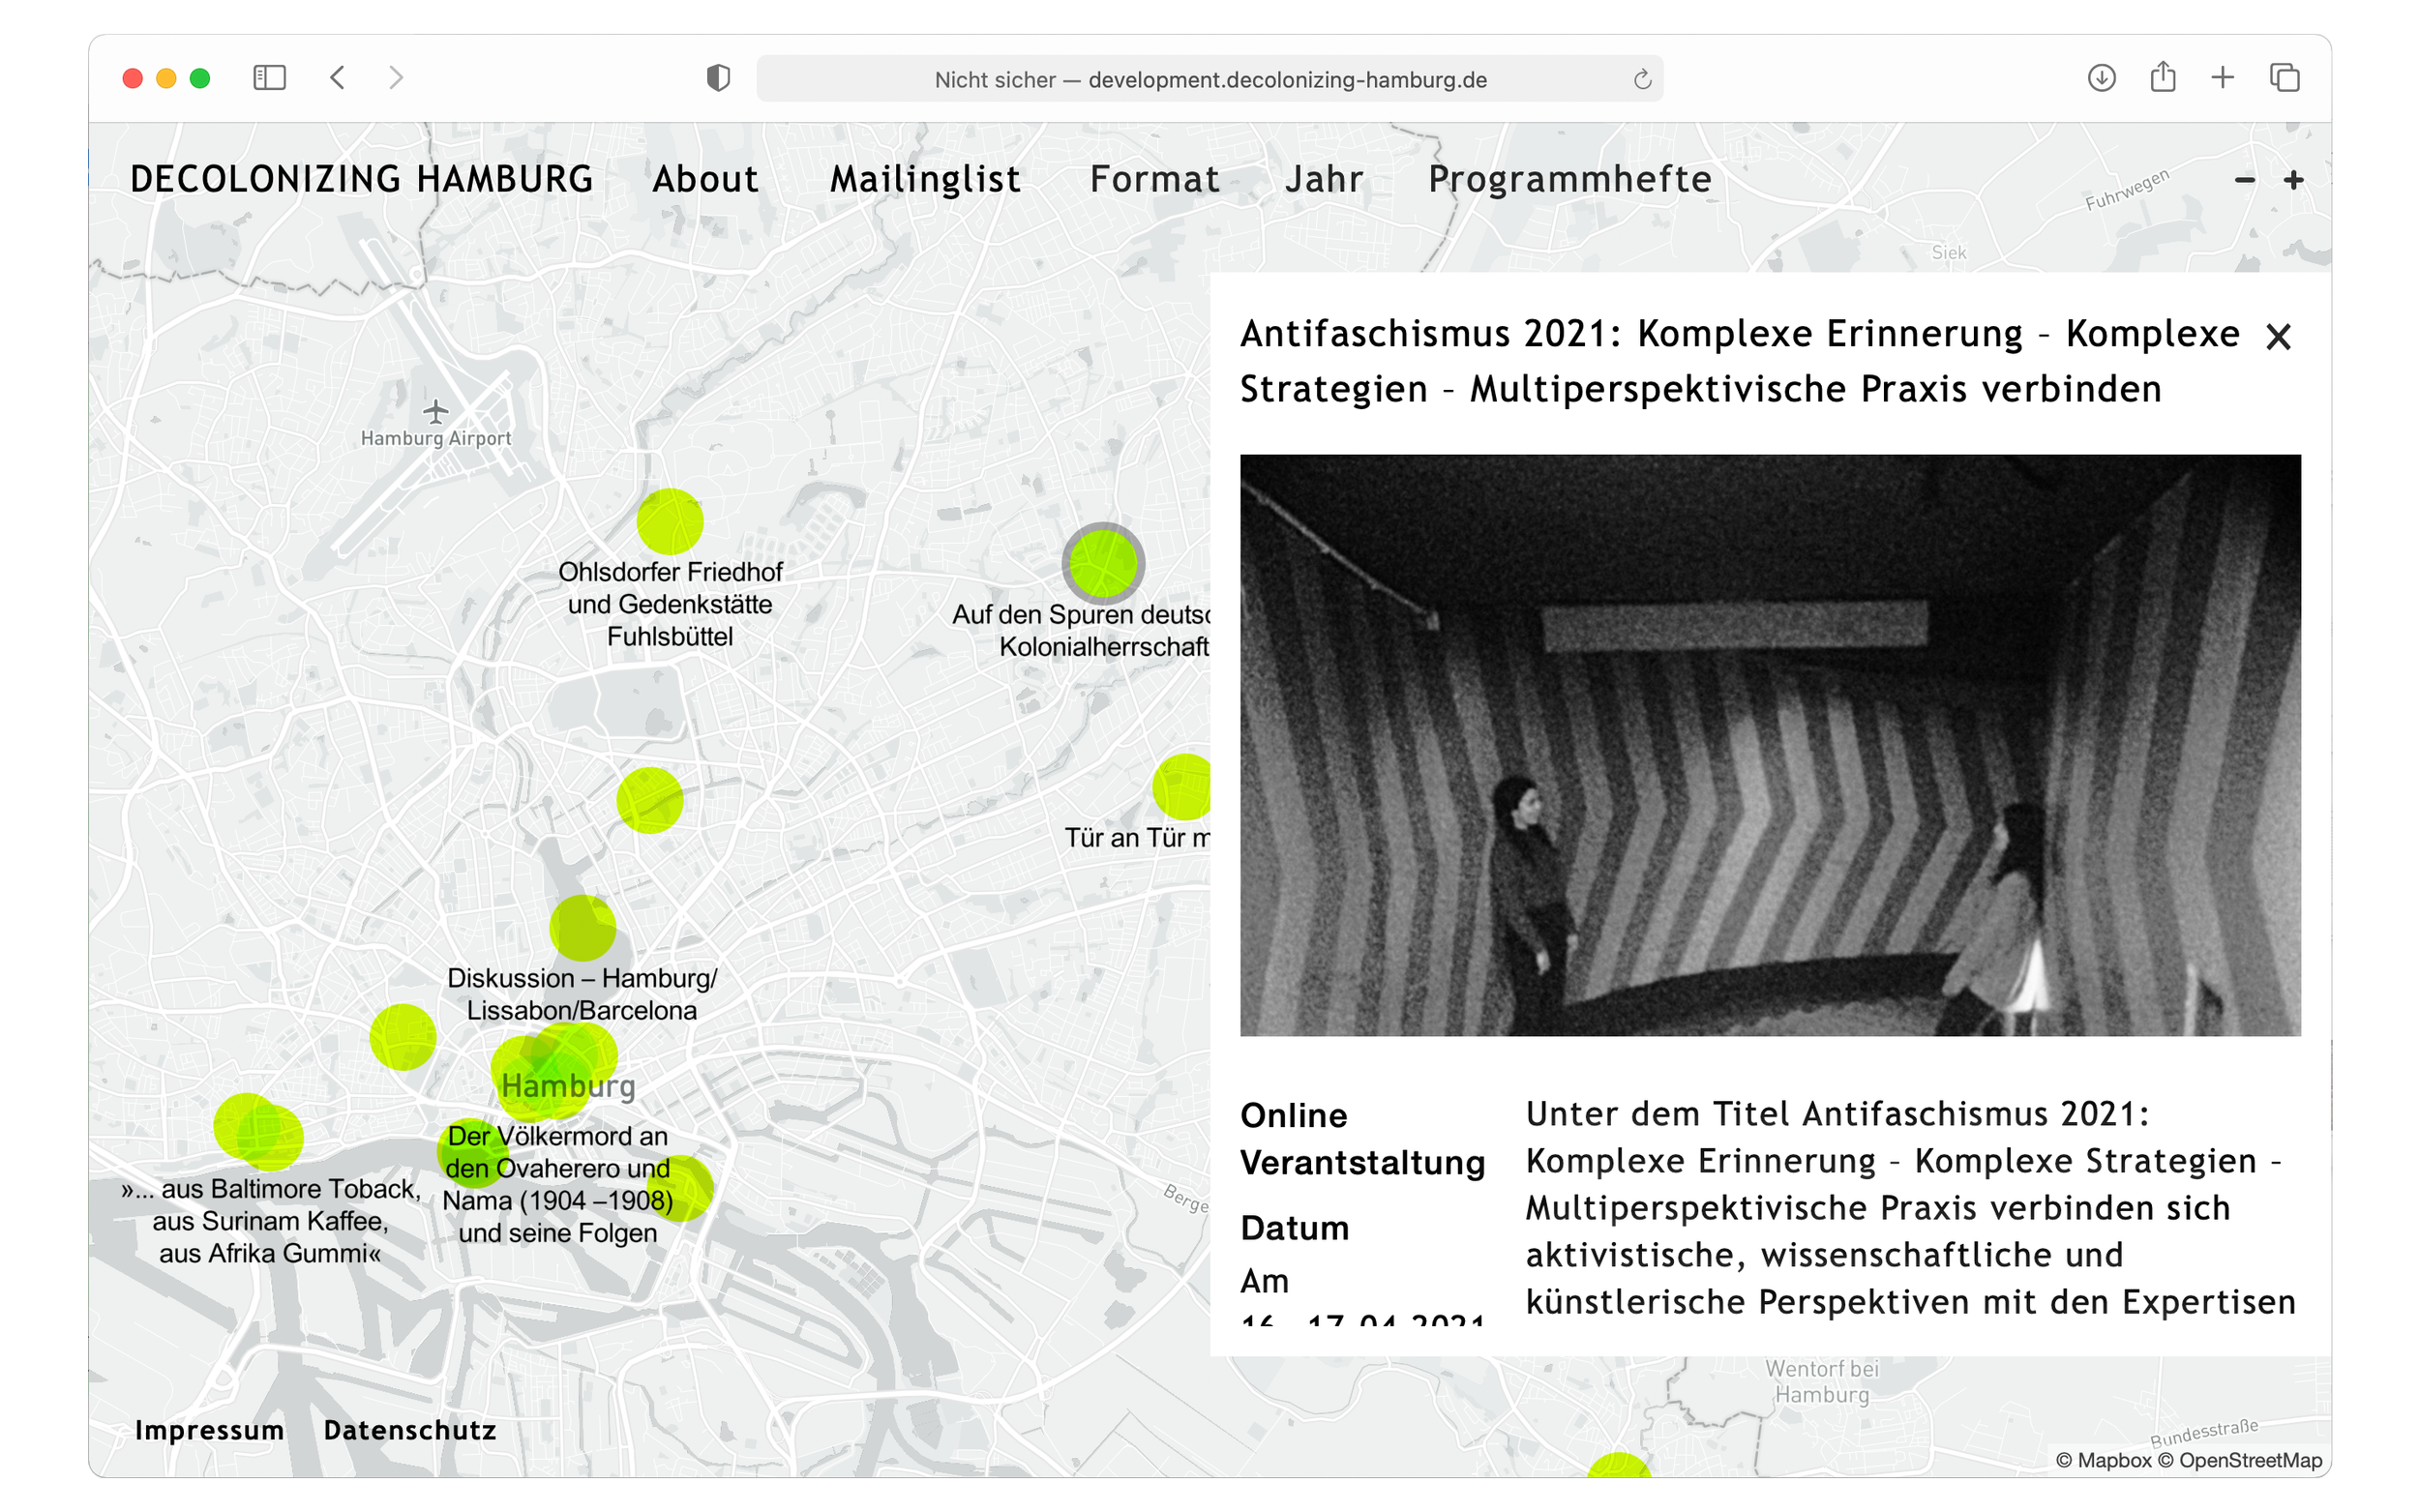
Task: Zoom in the map with plus
Action: coord(2294,181)
